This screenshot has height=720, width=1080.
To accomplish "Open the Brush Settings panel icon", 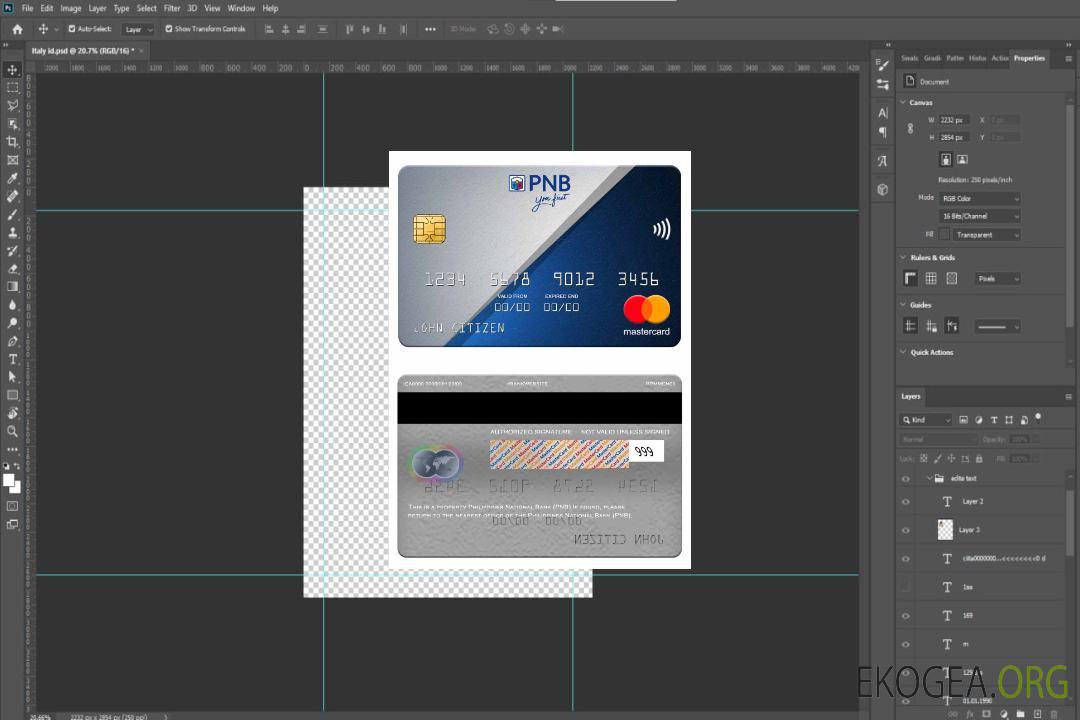I will 883,65.
